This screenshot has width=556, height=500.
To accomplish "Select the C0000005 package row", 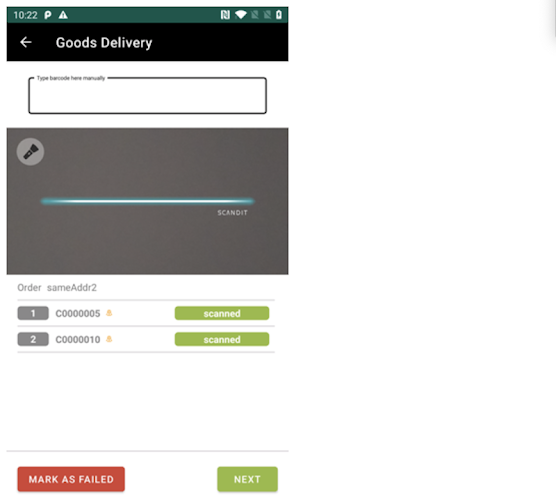I will (146, 313).
